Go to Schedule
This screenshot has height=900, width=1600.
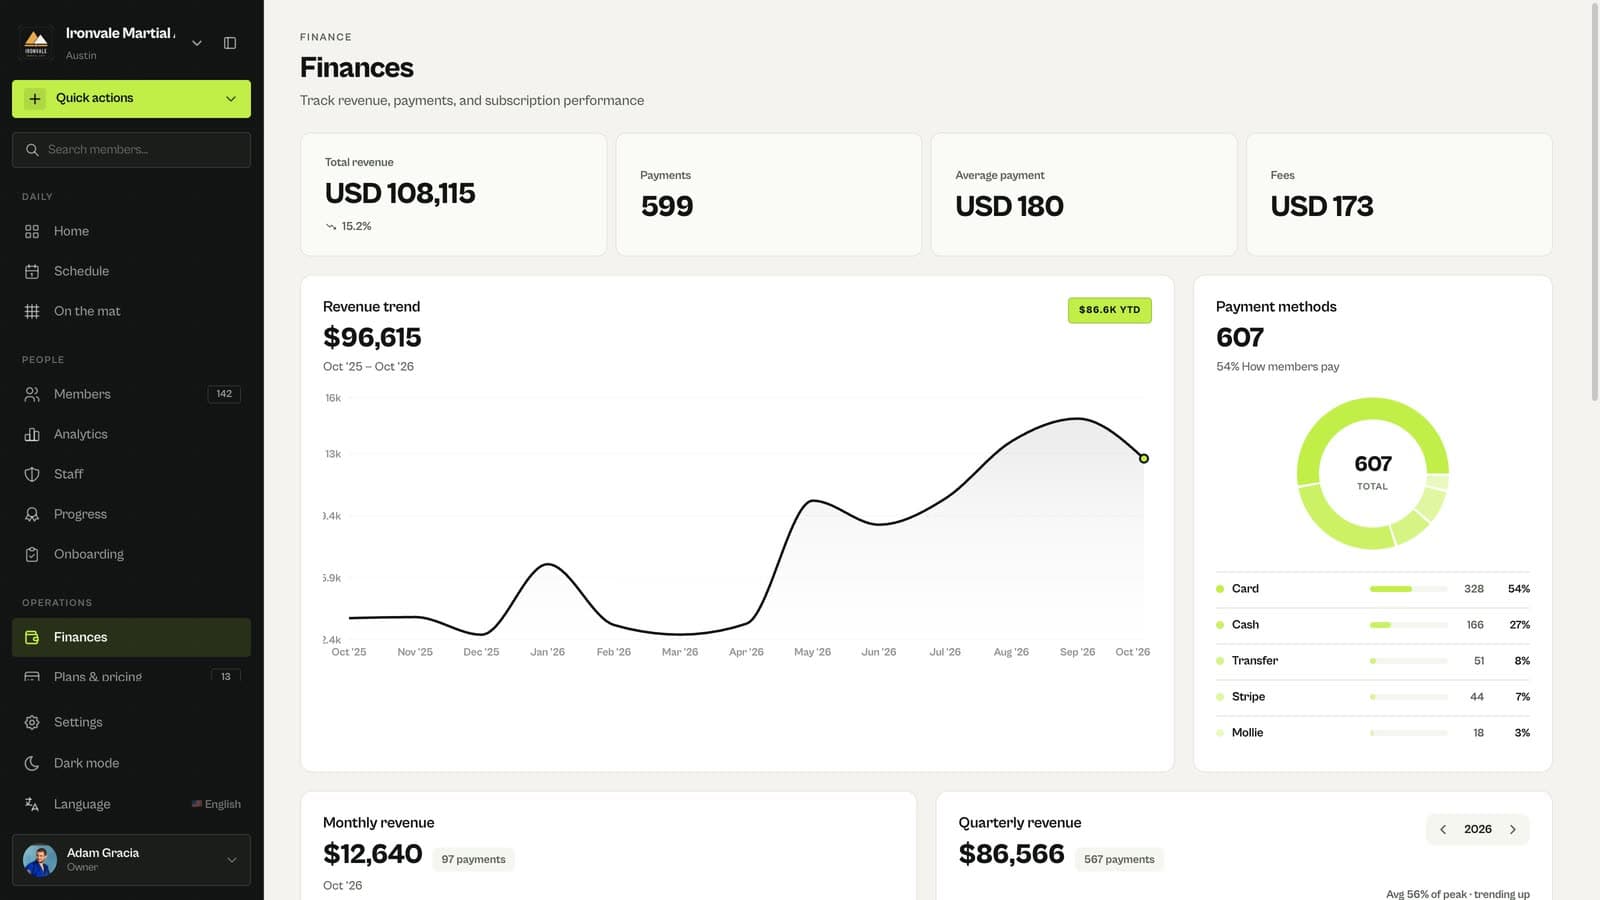coord(131,271)
